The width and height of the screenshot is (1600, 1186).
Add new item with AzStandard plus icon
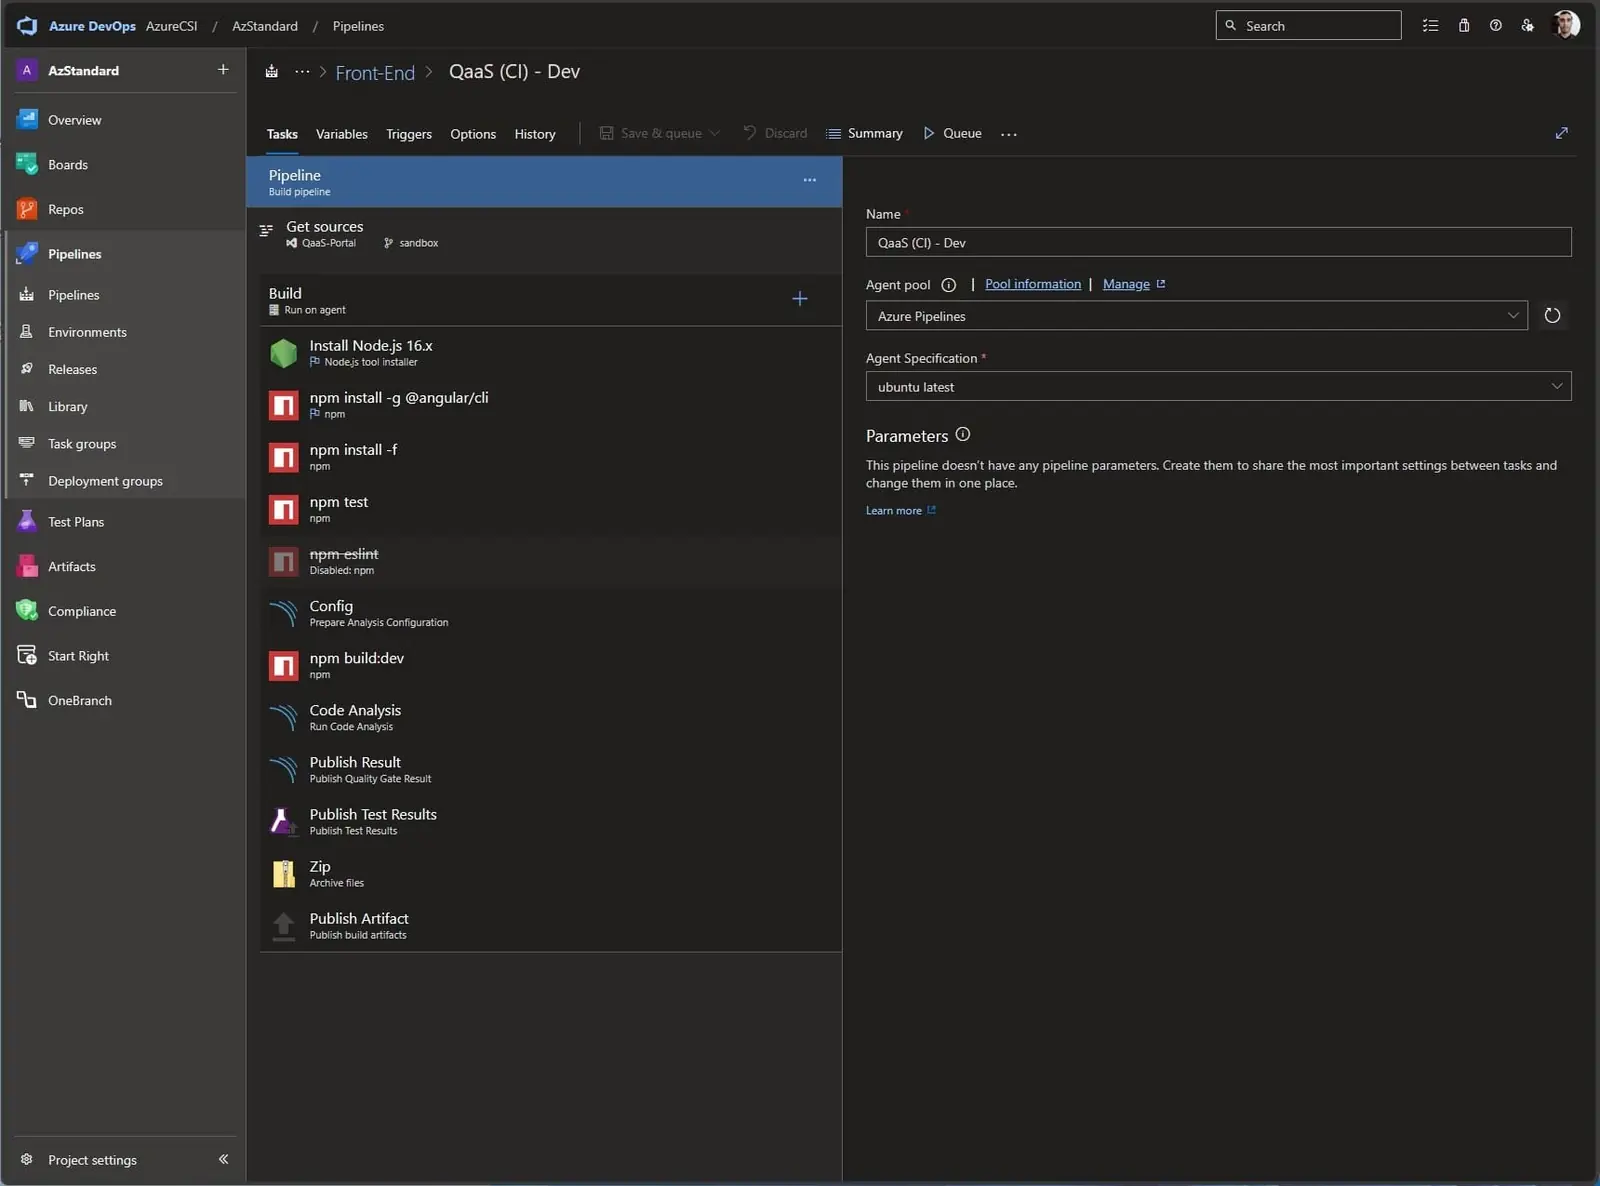pyautogui.click(x=223, y=70)
